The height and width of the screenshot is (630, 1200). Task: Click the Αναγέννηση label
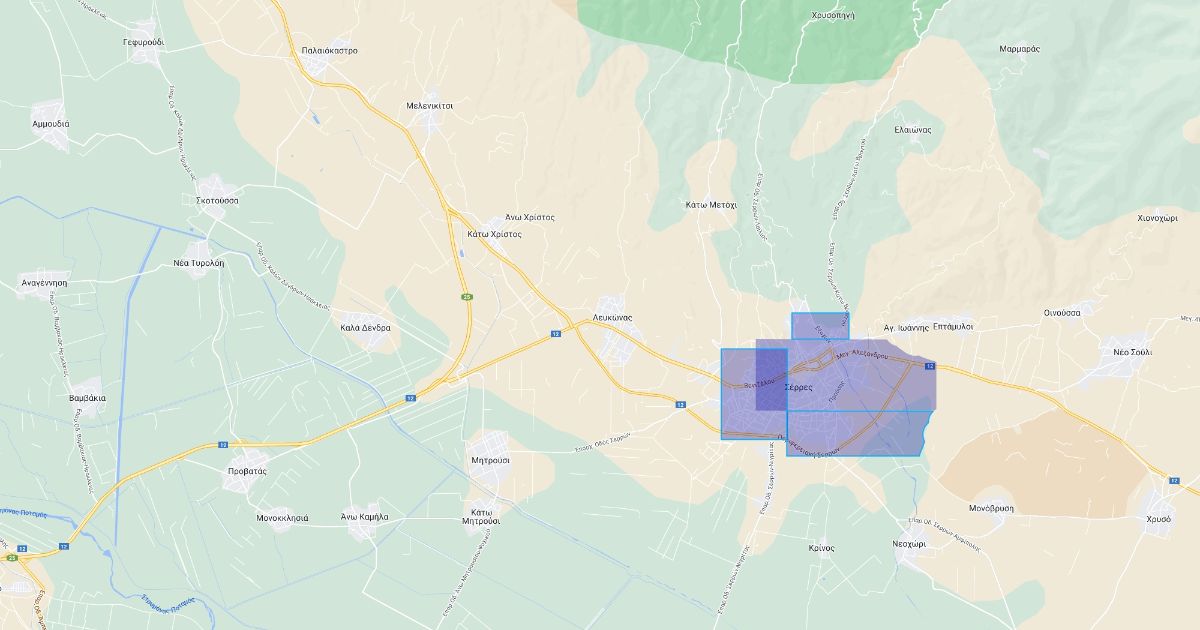tap(44, 283)
